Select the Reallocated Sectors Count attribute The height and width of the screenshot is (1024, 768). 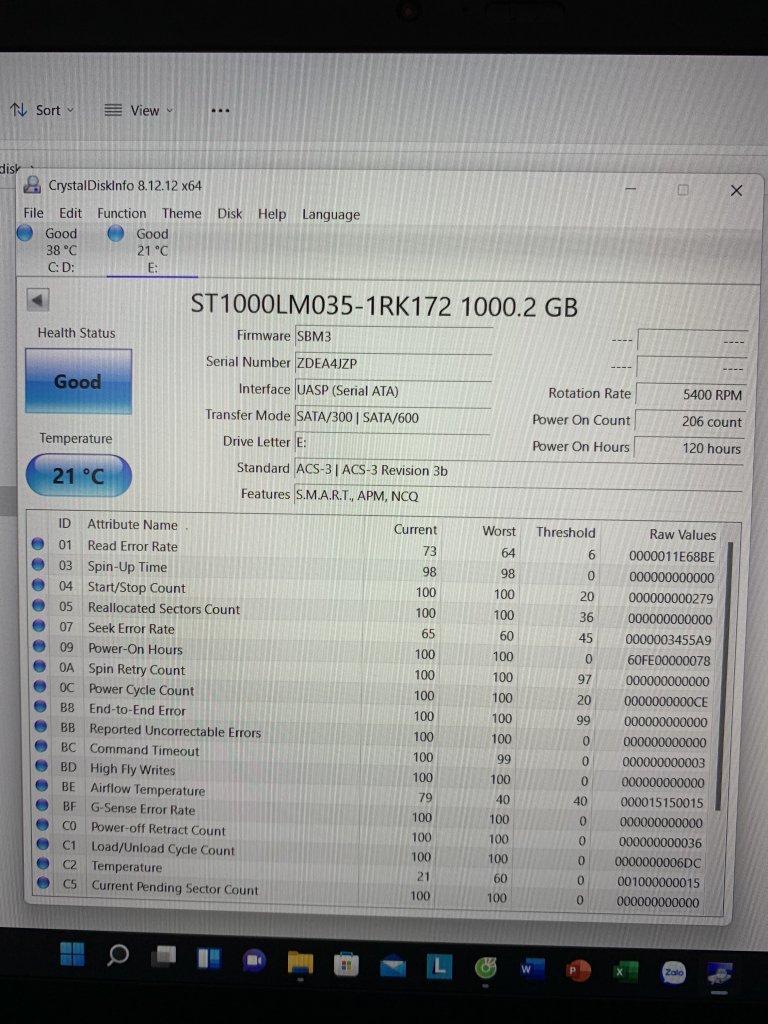164,608
